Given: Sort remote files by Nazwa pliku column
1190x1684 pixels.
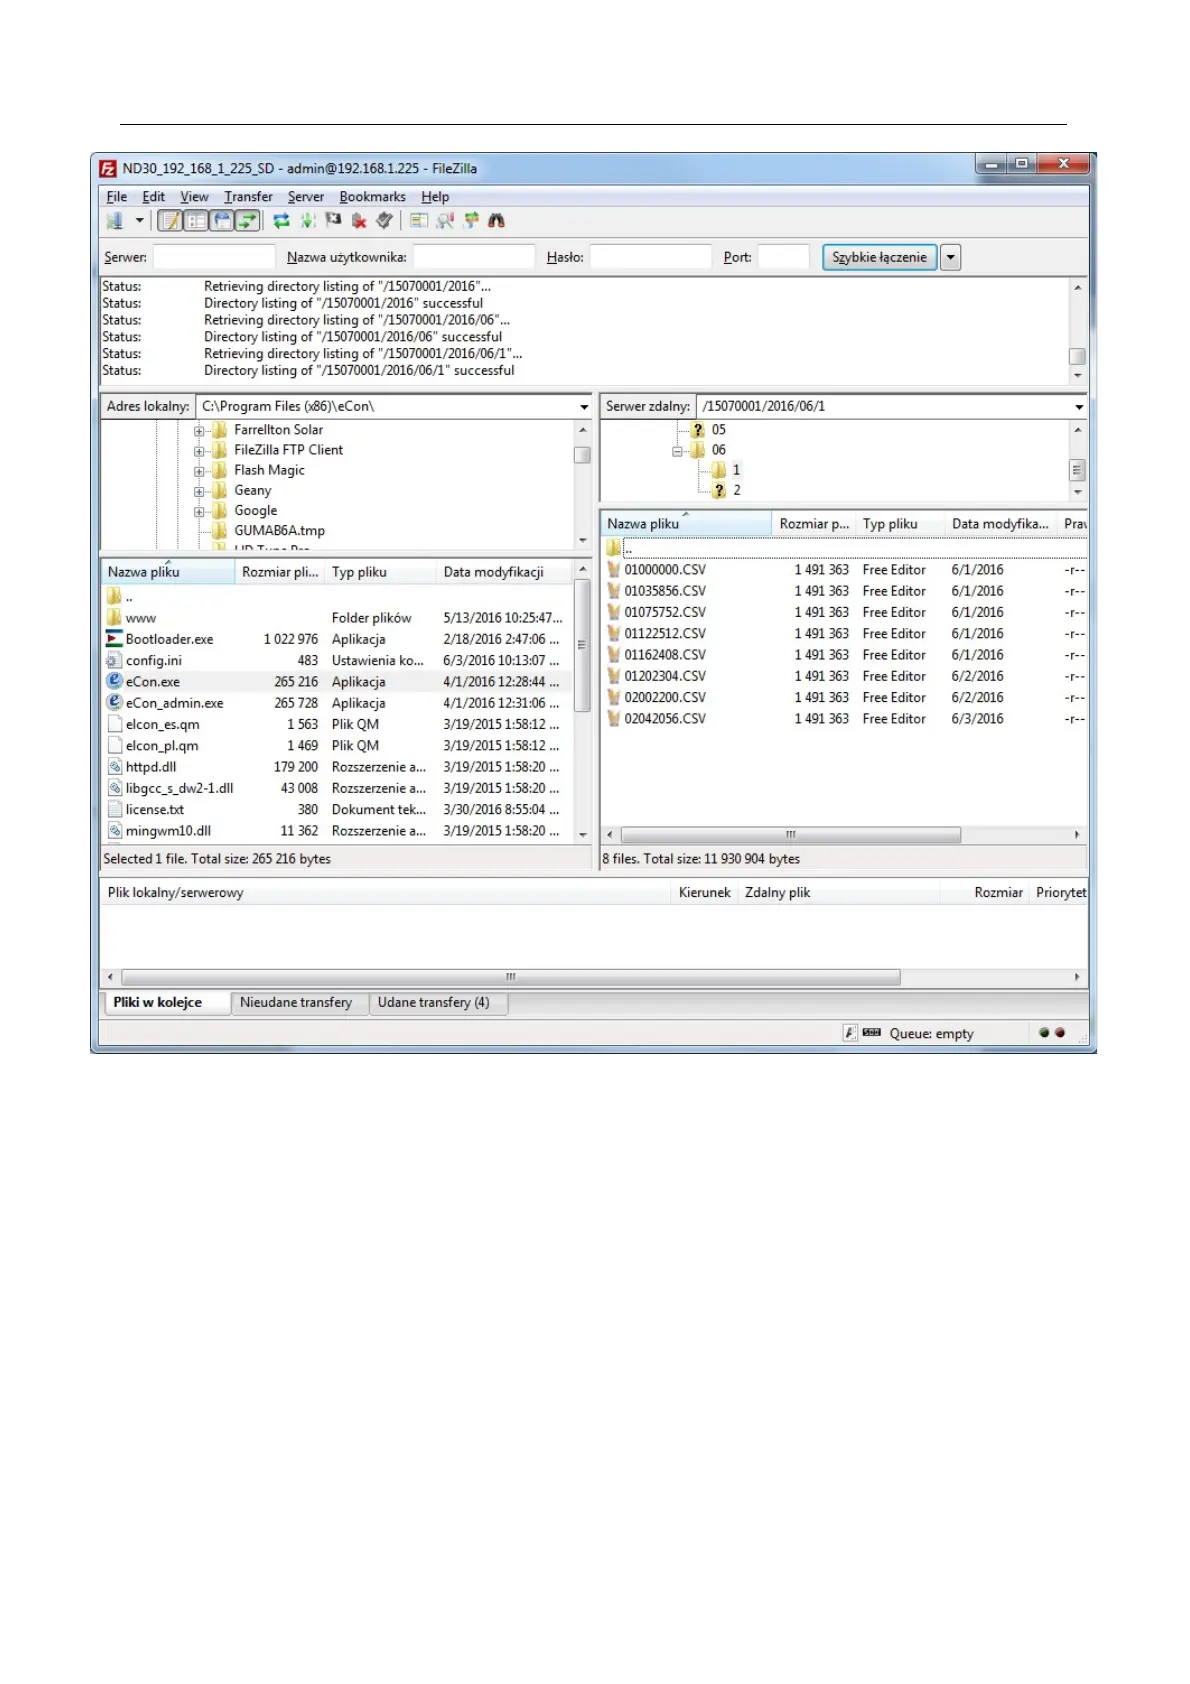Looking at the screenshot, I should coord(686,524).
